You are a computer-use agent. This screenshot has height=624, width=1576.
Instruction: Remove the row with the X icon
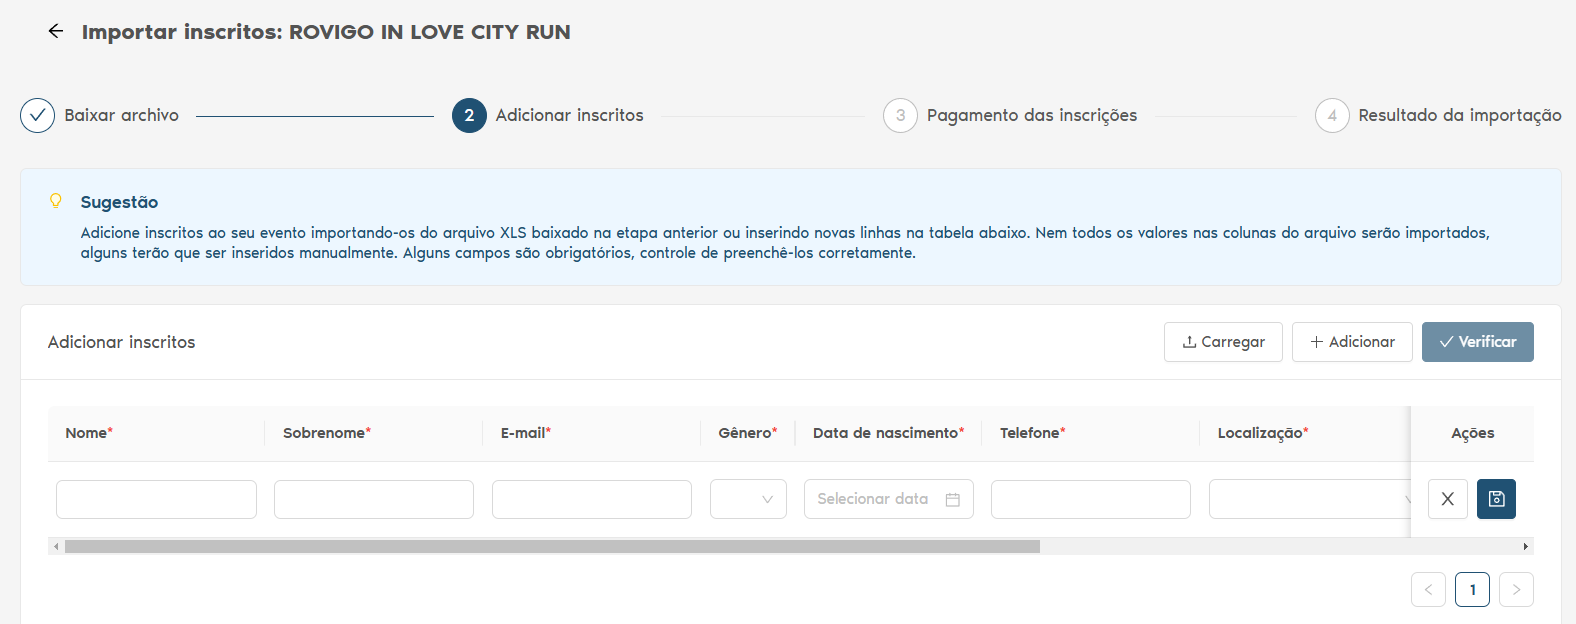click(x=1447, y=499)
